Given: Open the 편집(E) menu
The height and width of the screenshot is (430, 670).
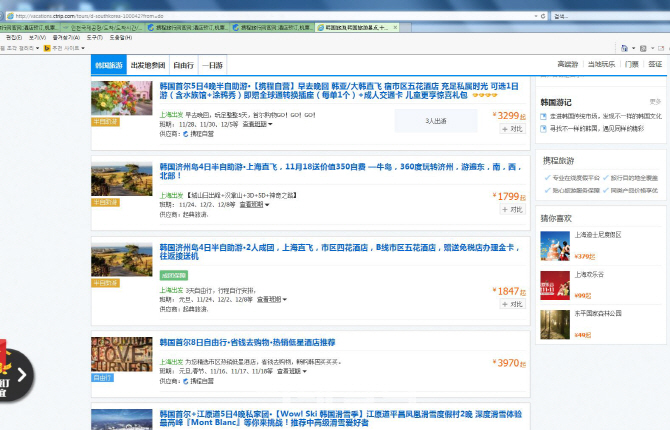Looking at the screenshot, I should coord(14,38).
